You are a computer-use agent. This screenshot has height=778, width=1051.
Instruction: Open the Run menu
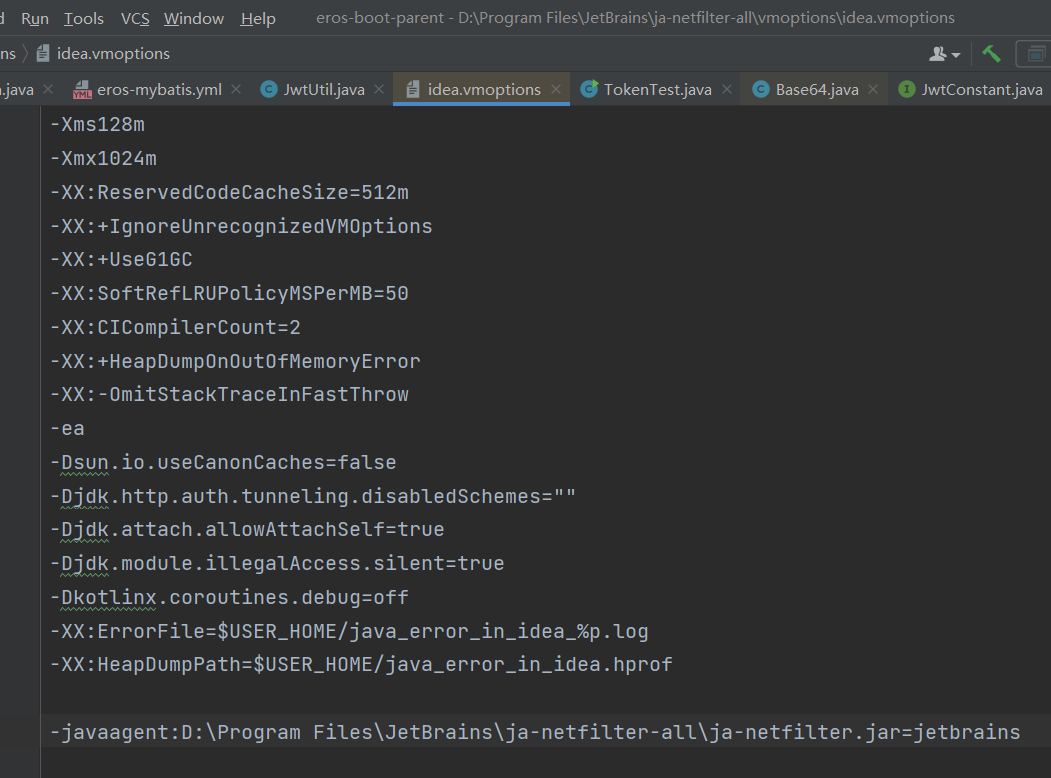click(x=34, y=17)
